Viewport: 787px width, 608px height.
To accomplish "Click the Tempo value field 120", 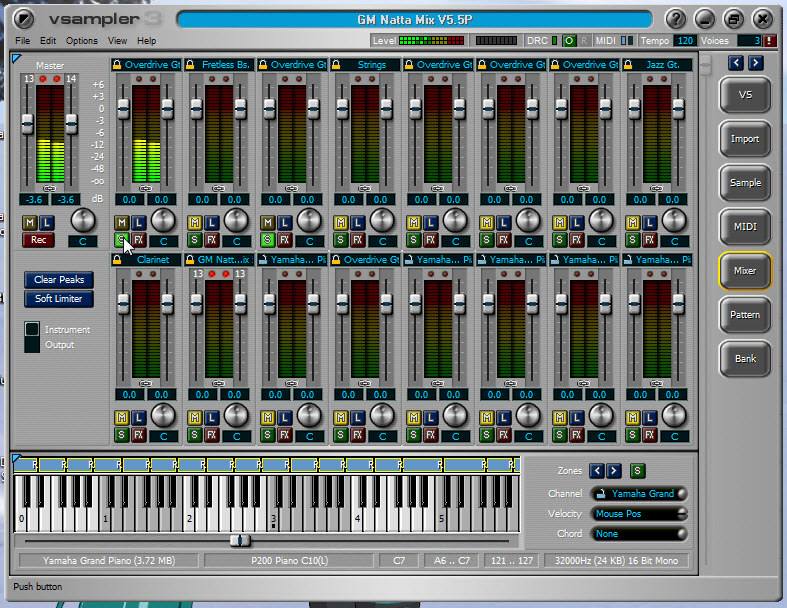I will 685,41.
